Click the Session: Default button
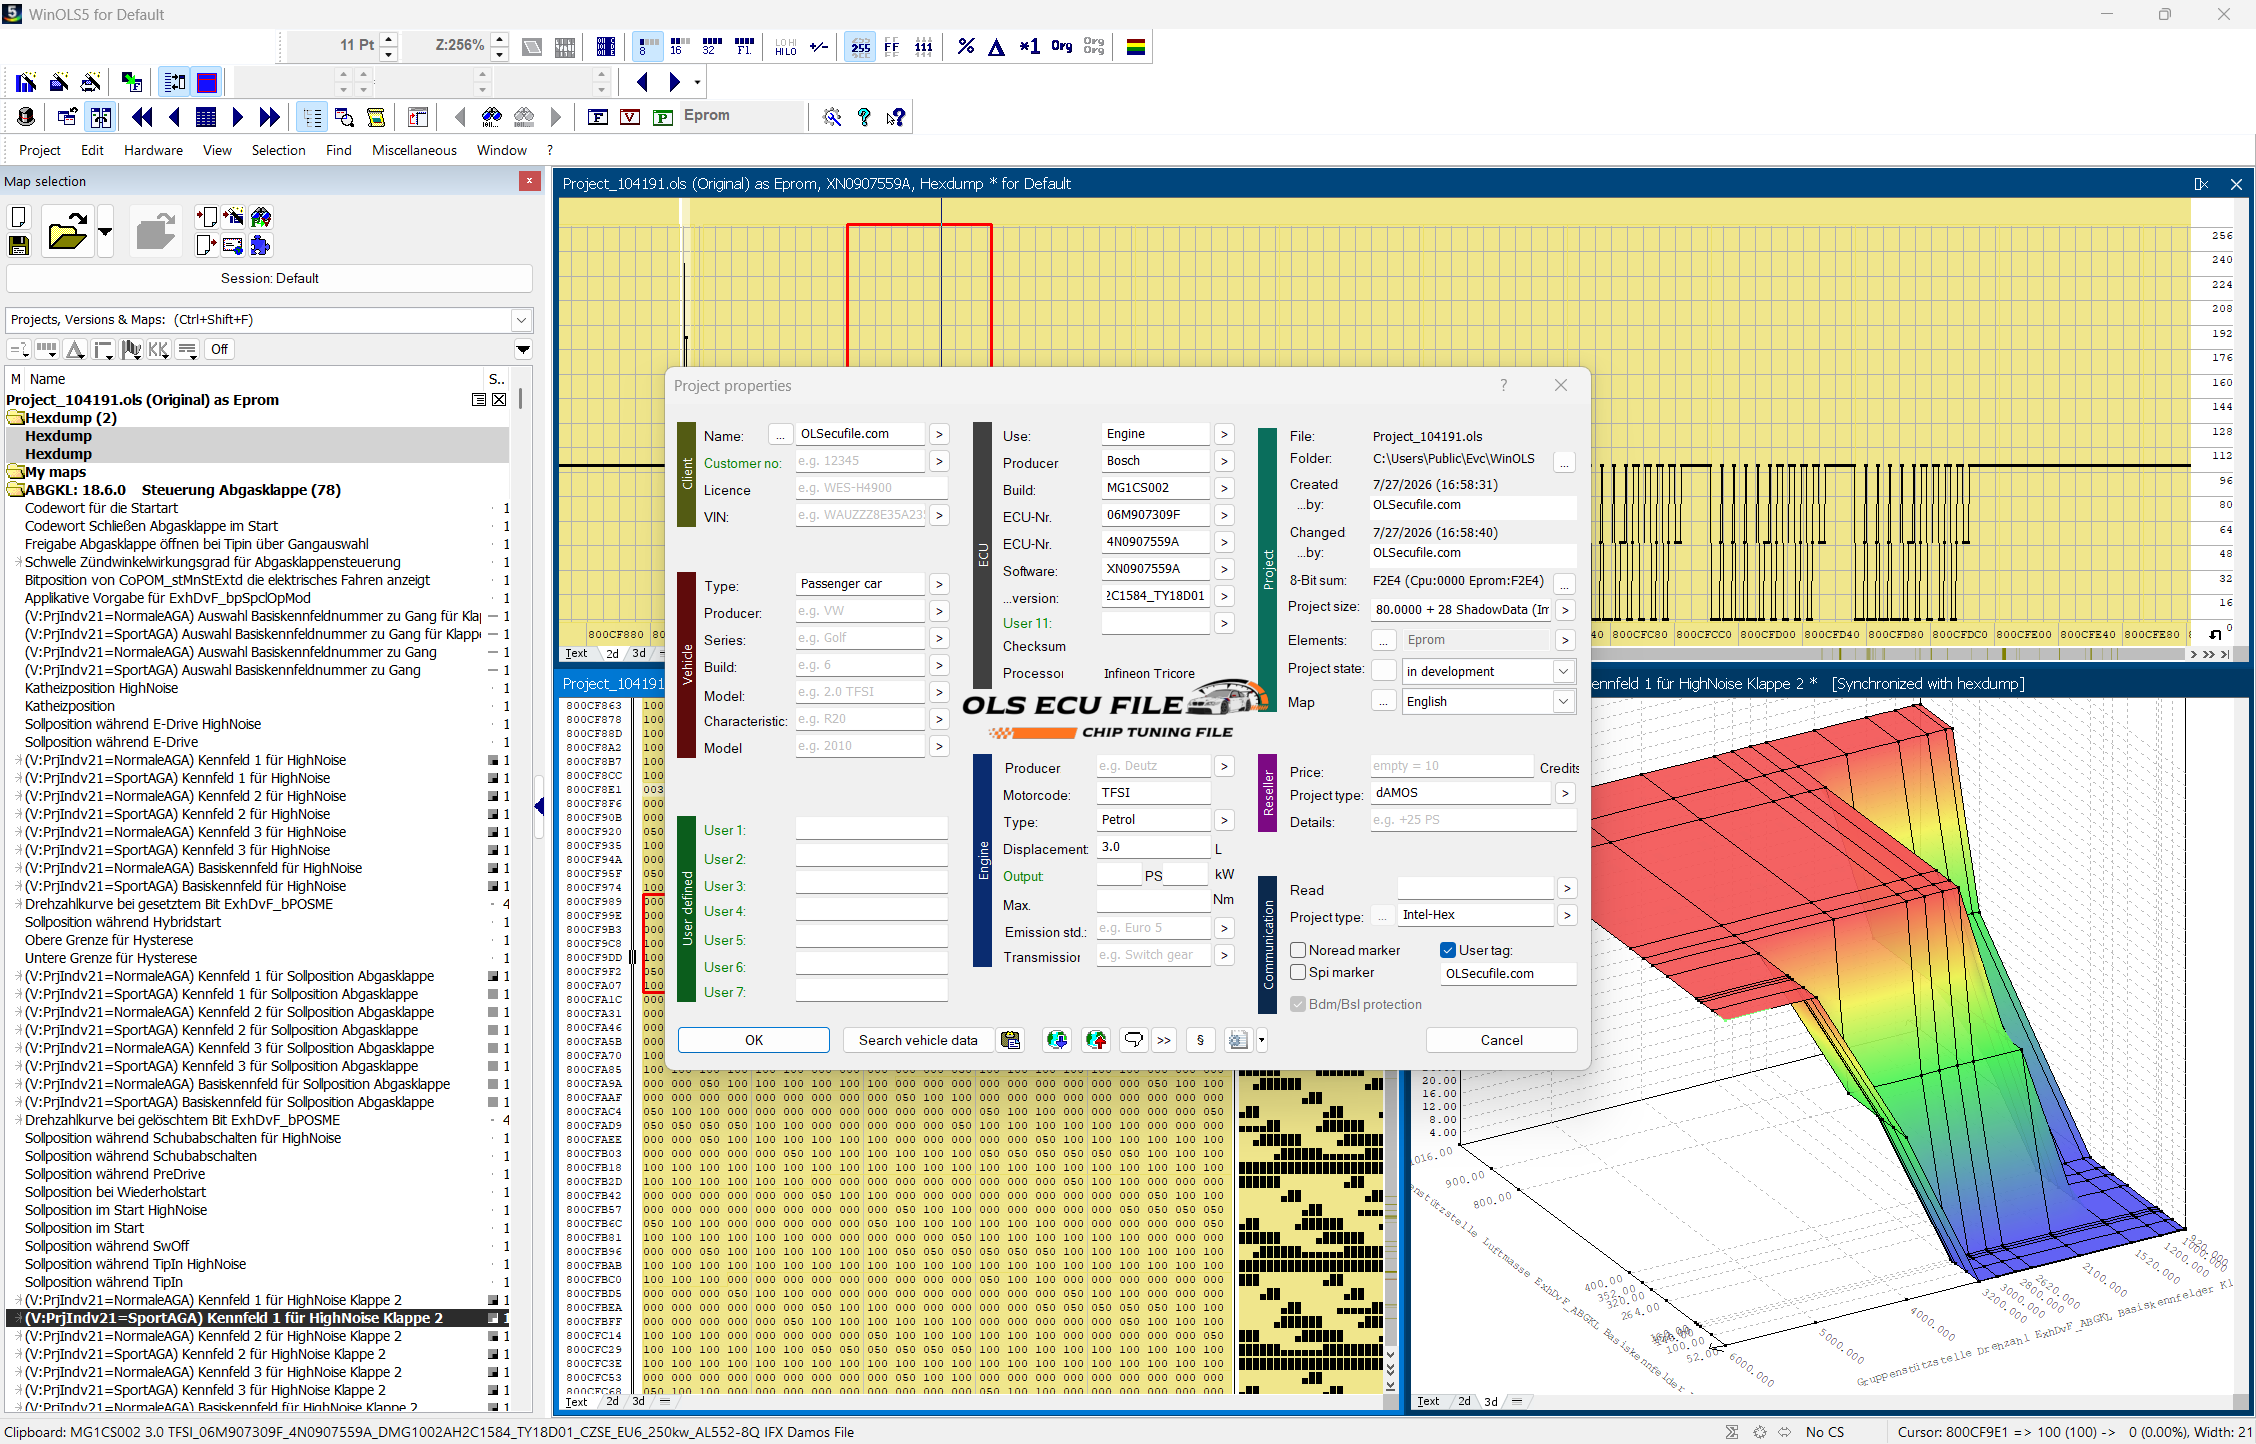Viewport: 2256px width, 1444px height. point(269,278)
